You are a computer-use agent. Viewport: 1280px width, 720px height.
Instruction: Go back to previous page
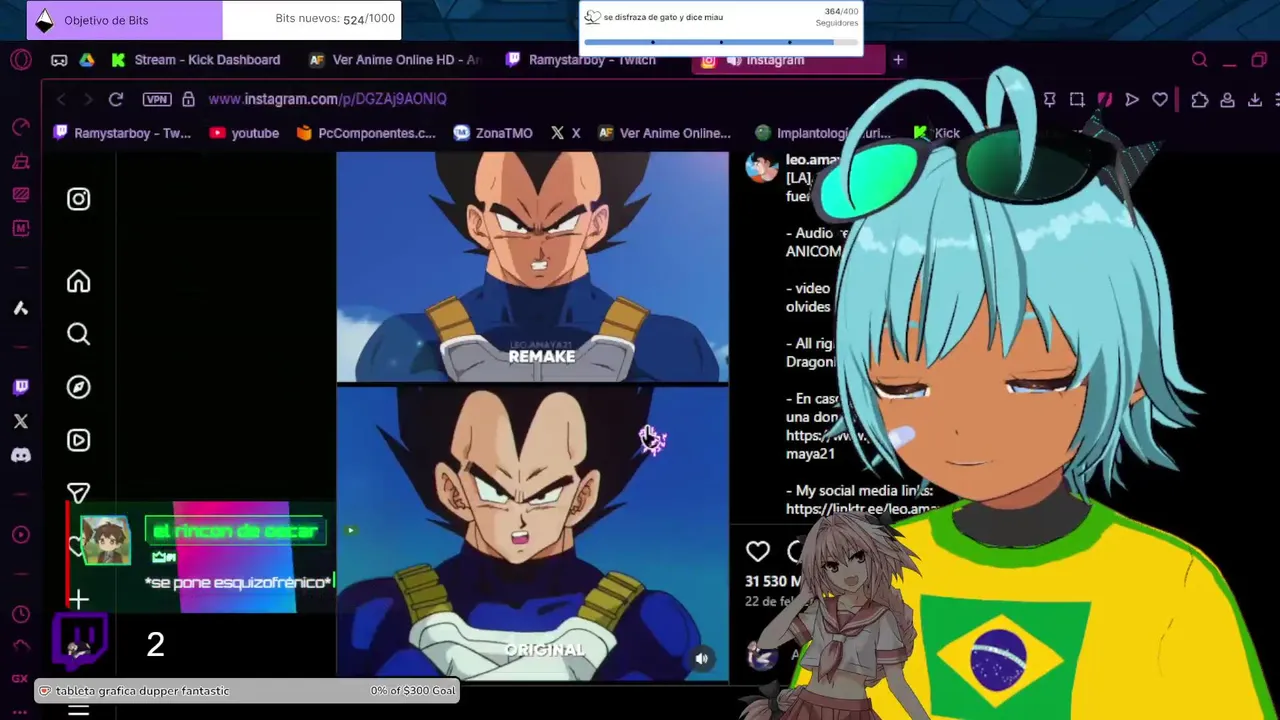coord(61,99)
